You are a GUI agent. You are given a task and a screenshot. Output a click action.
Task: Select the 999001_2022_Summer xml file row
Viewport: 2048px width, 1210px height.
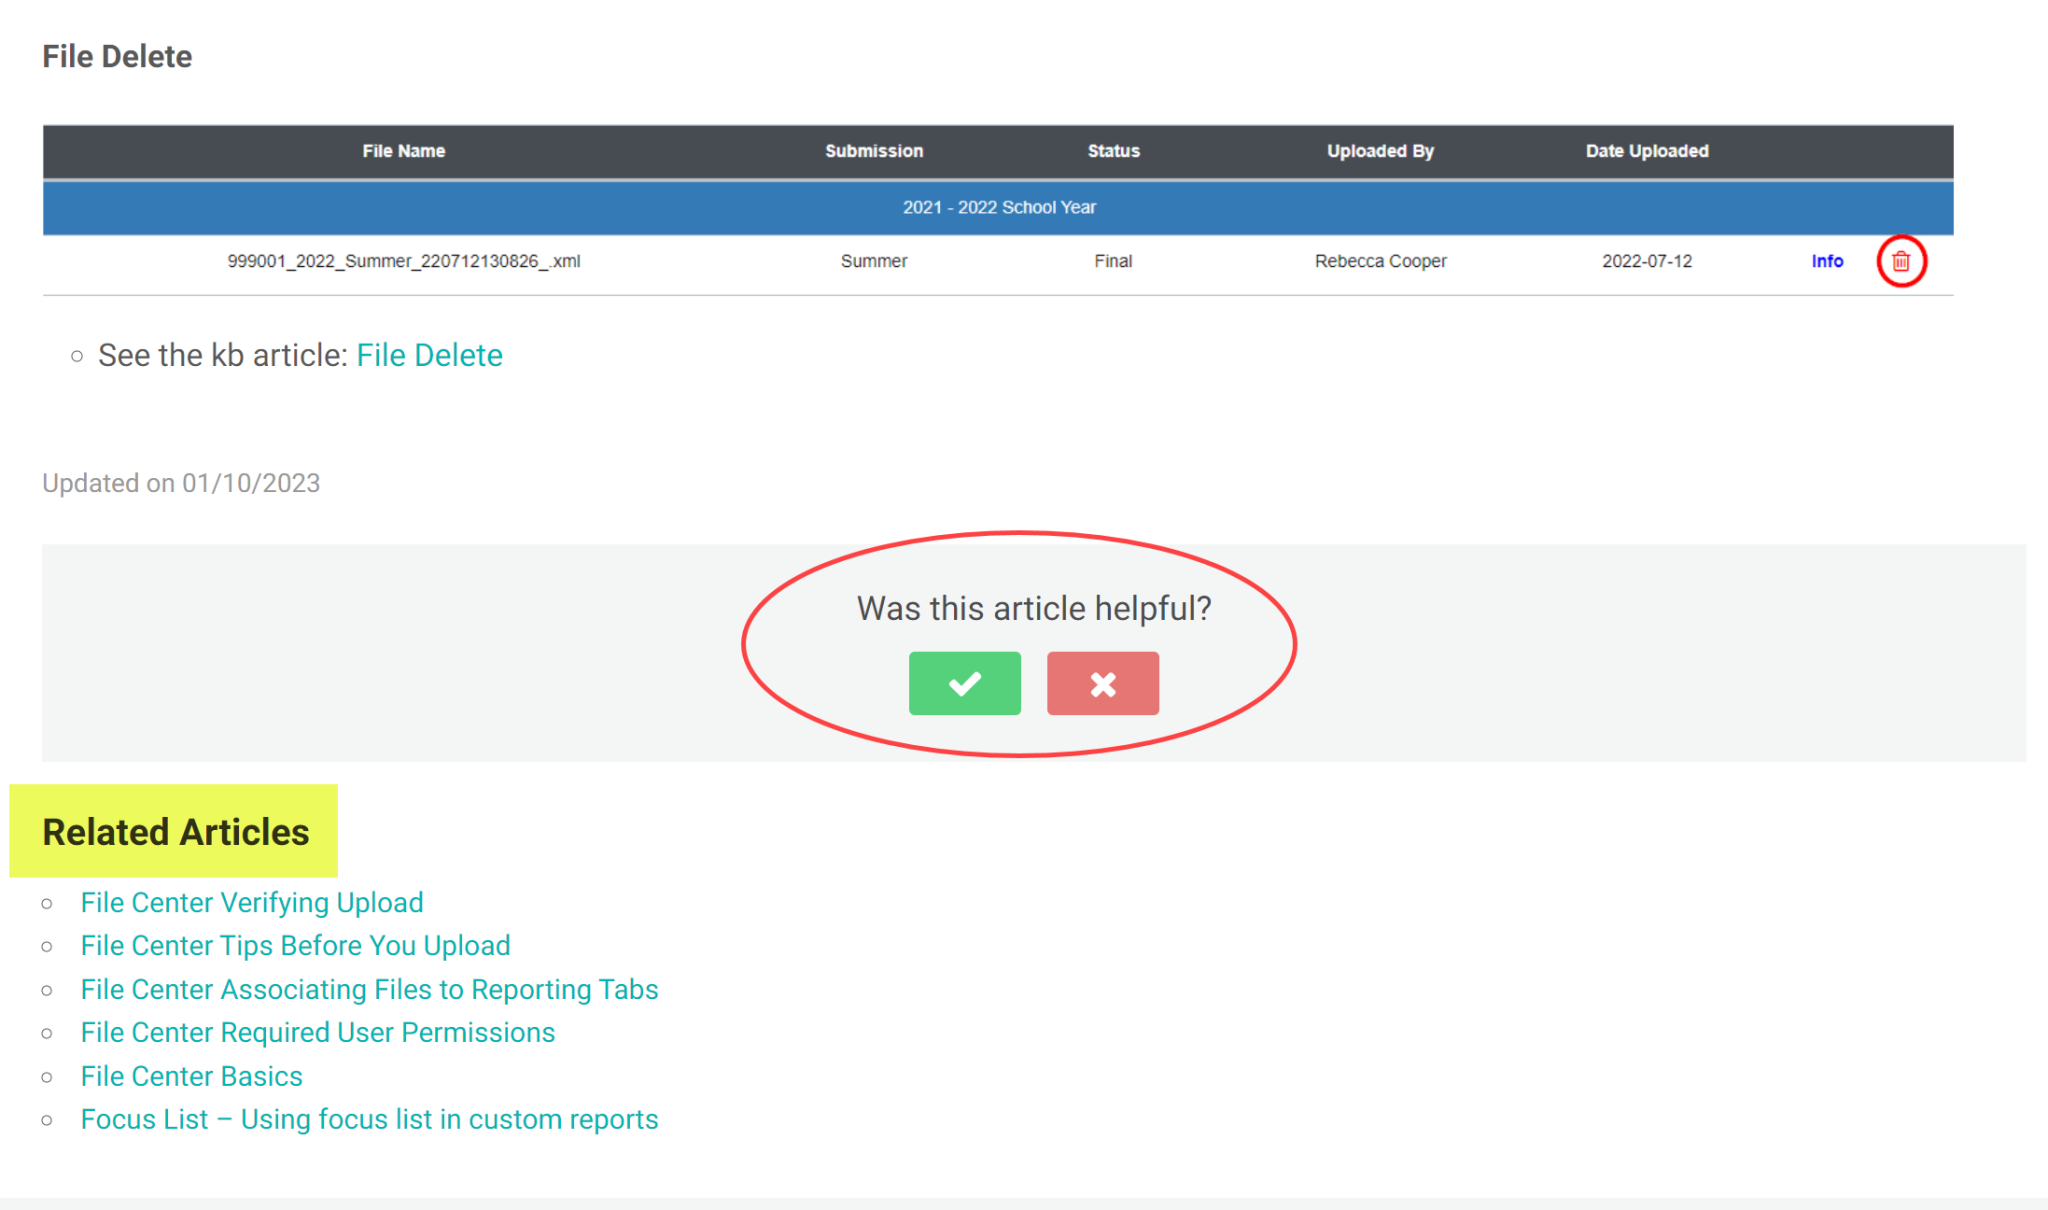(404, 261)
